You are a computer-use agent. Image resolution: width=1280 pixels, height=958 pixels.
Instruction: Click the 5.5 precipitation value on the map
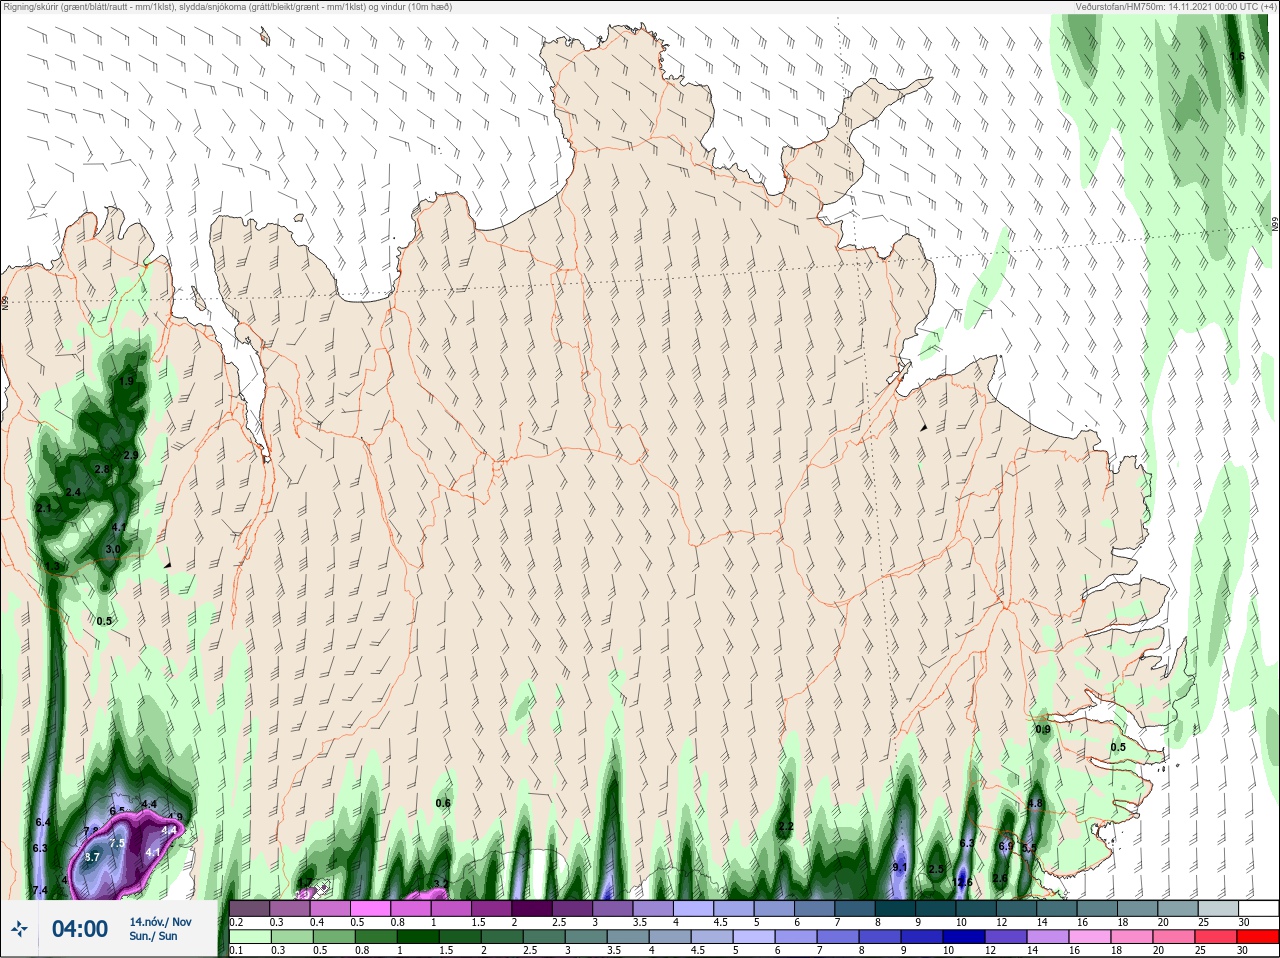(1029, 848)
